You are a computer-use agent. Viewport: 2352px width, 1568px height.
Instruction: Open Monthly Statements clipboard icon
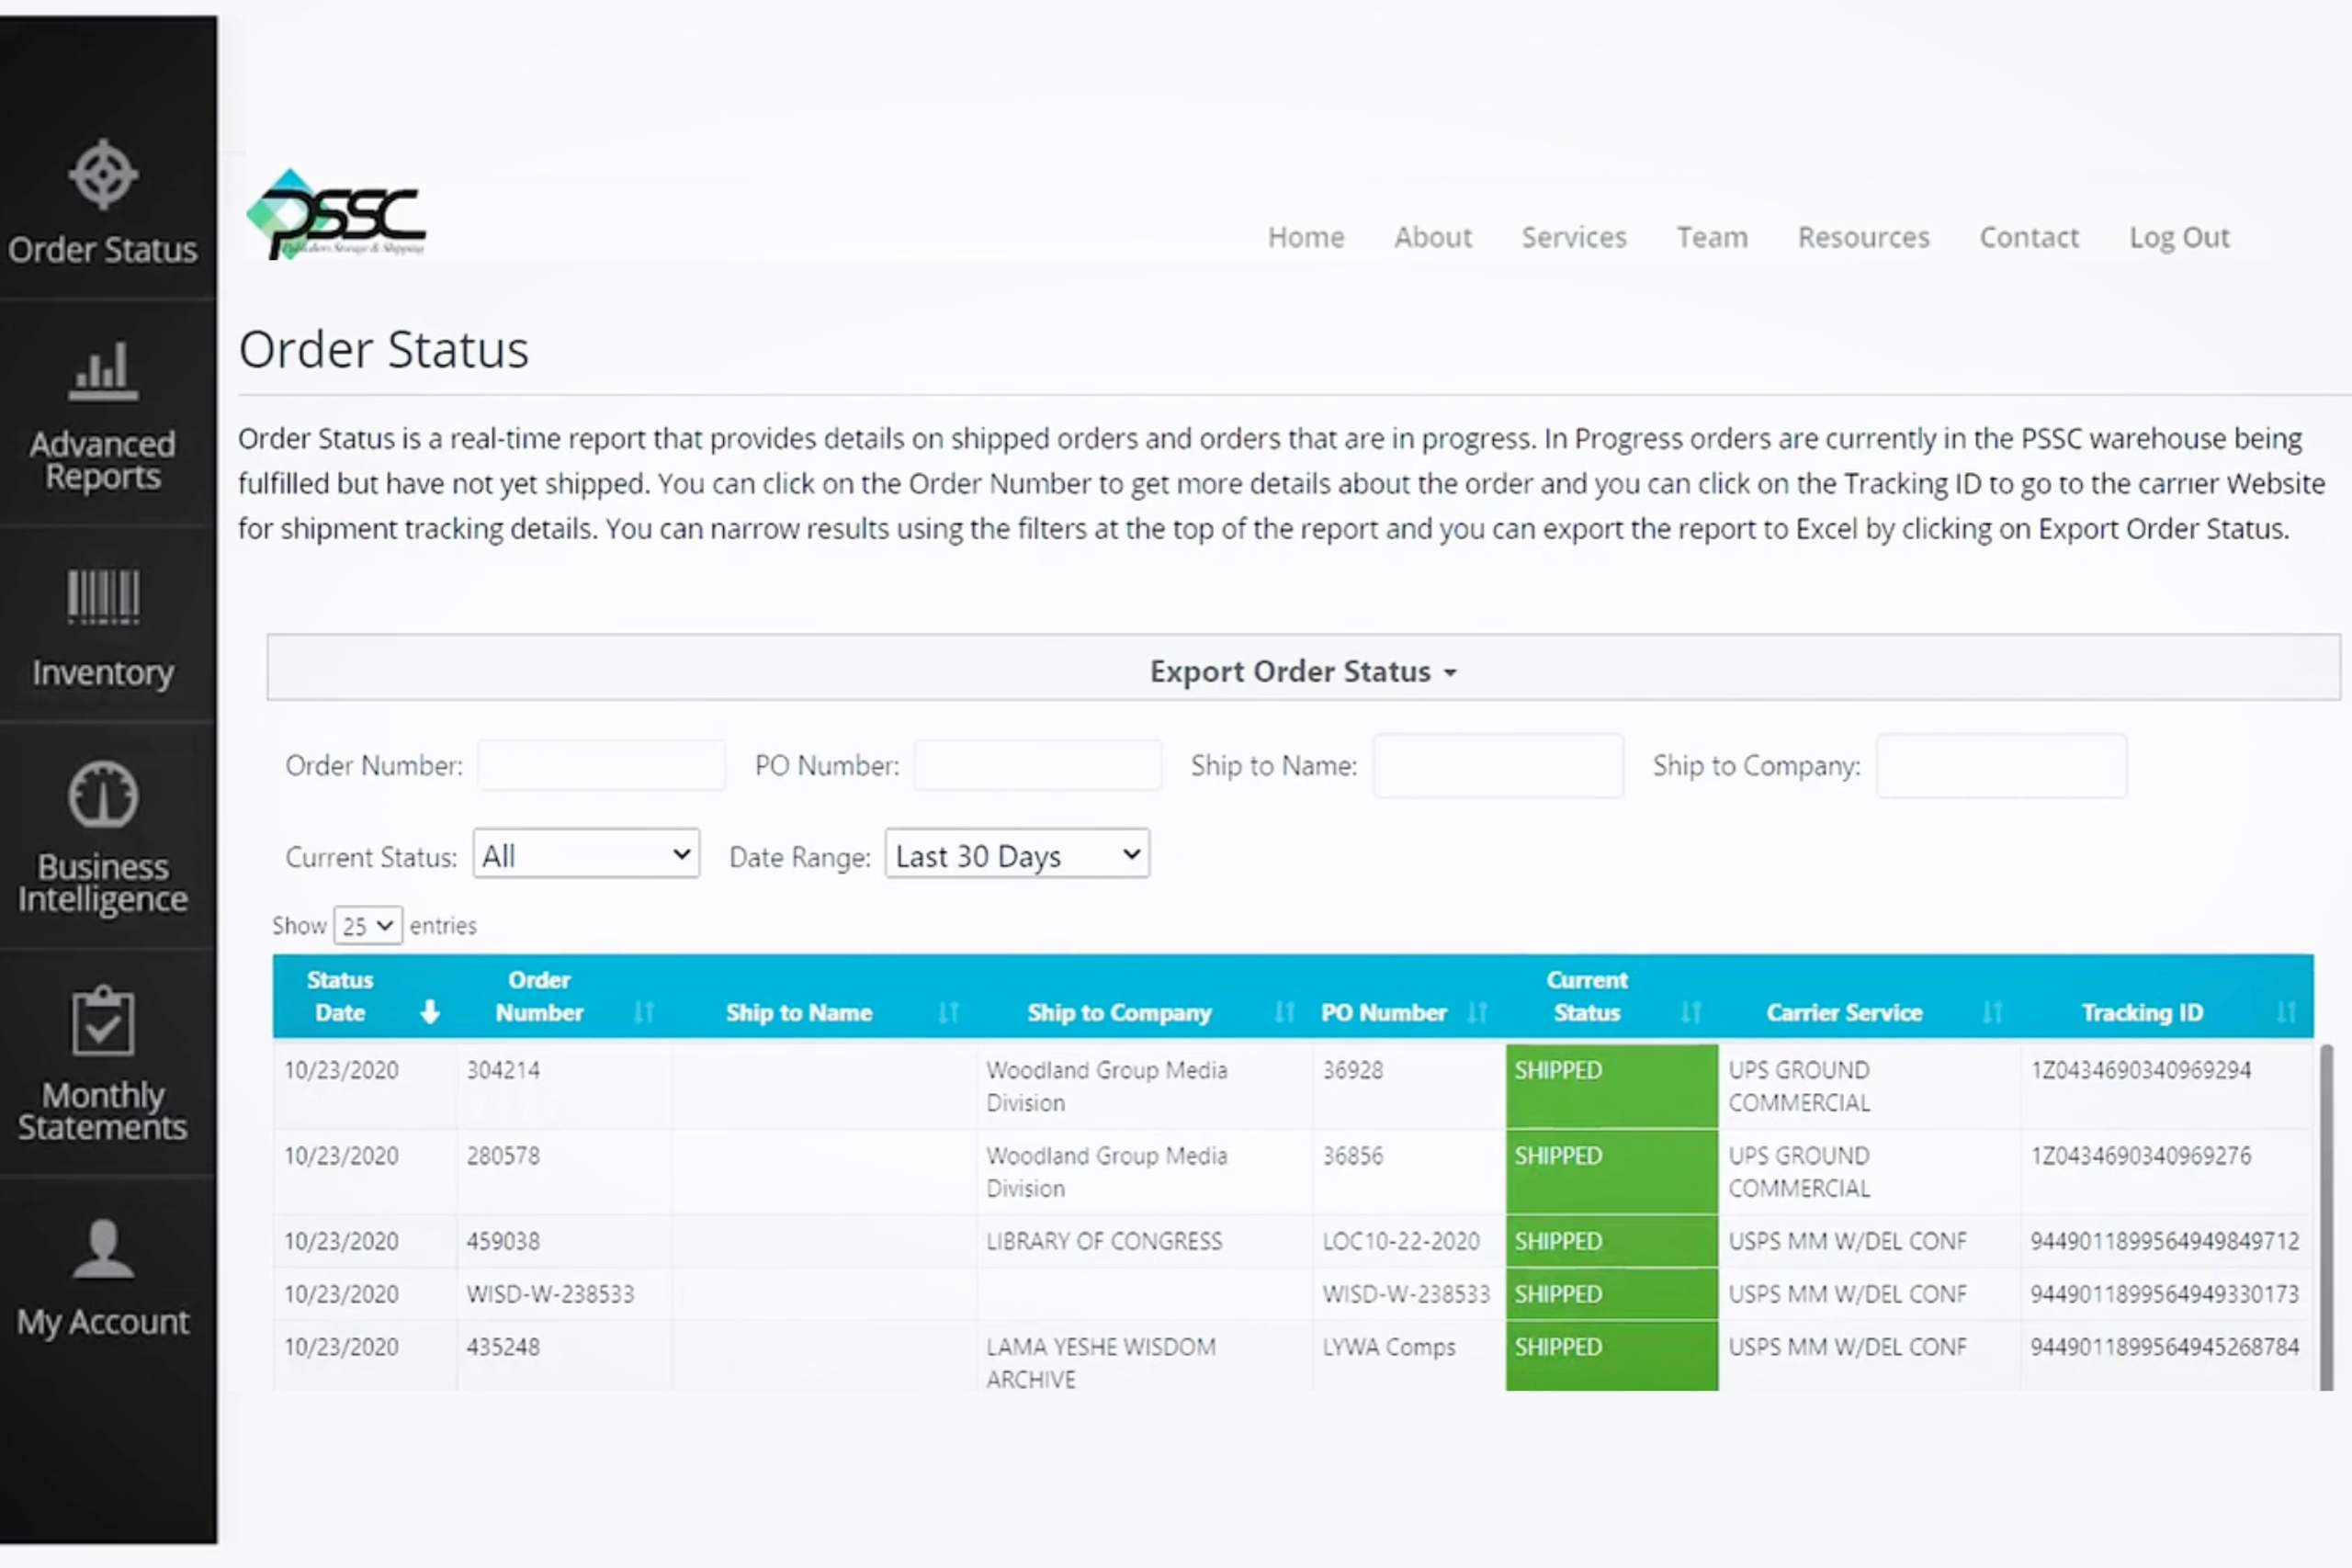click(x=103, y=1022)
